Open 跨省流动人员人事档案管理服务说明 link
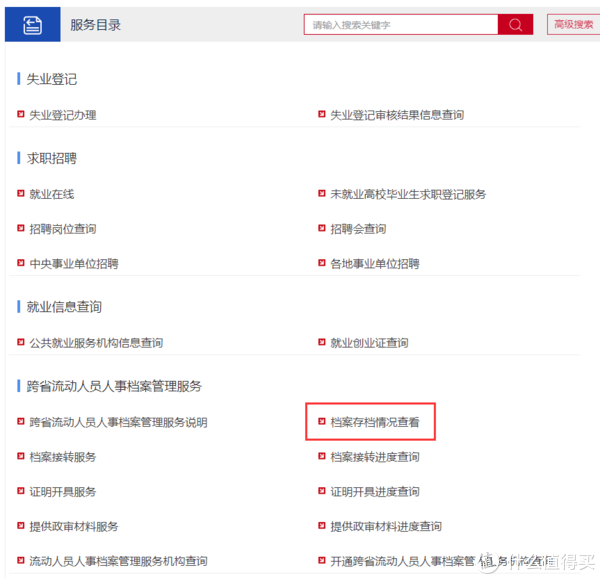600x579 pixels. tap(119, 422)
